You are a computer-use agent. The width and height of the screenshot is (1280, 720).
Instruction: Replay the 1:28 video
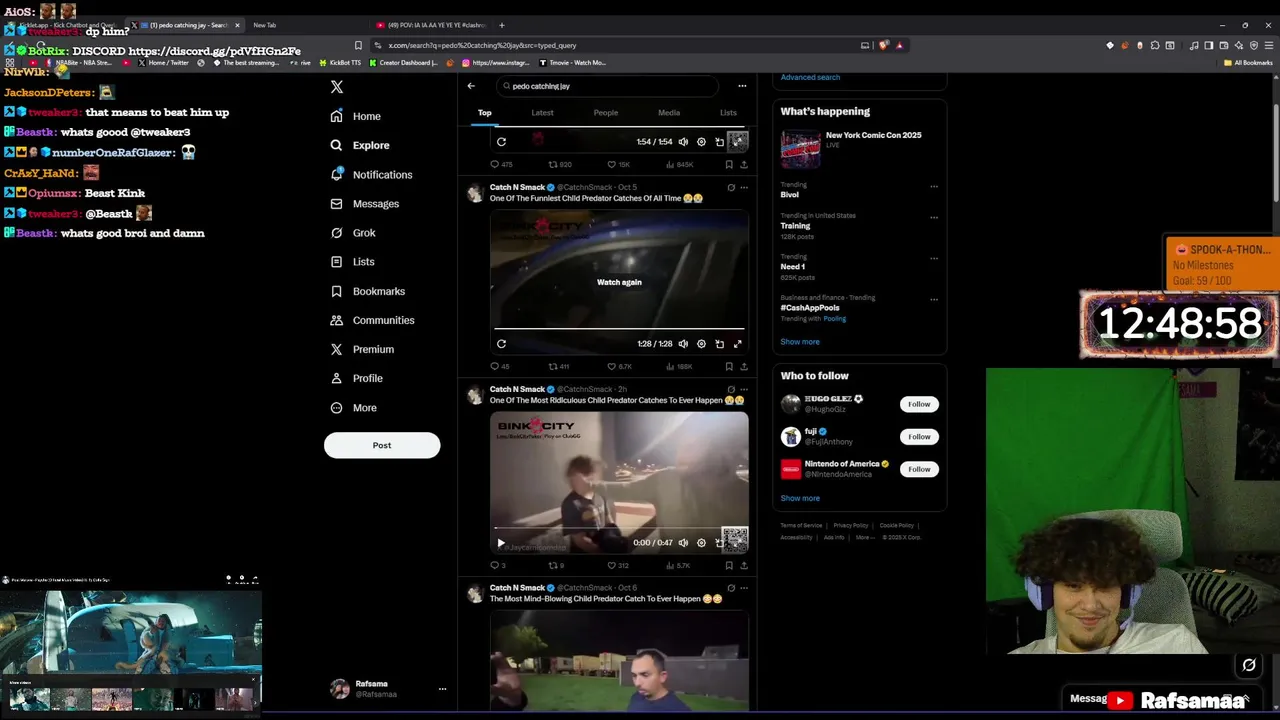[x=501, y=344]
